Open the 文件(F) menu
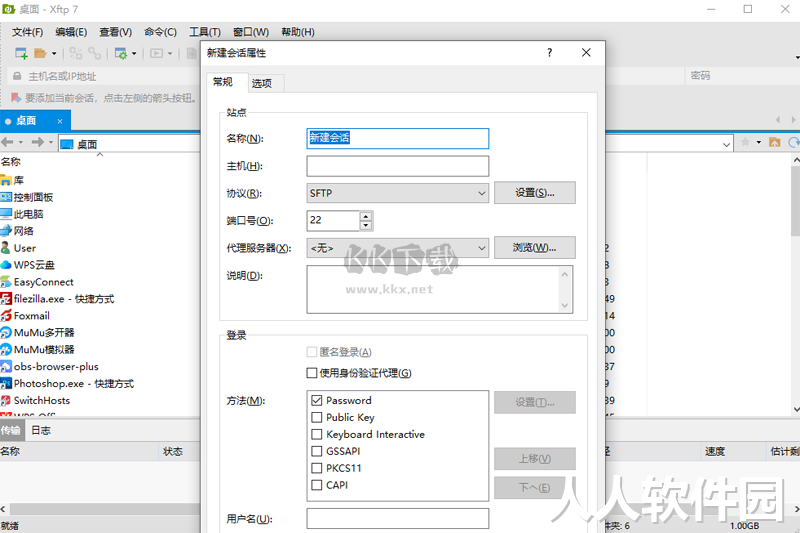 point(28,32)
